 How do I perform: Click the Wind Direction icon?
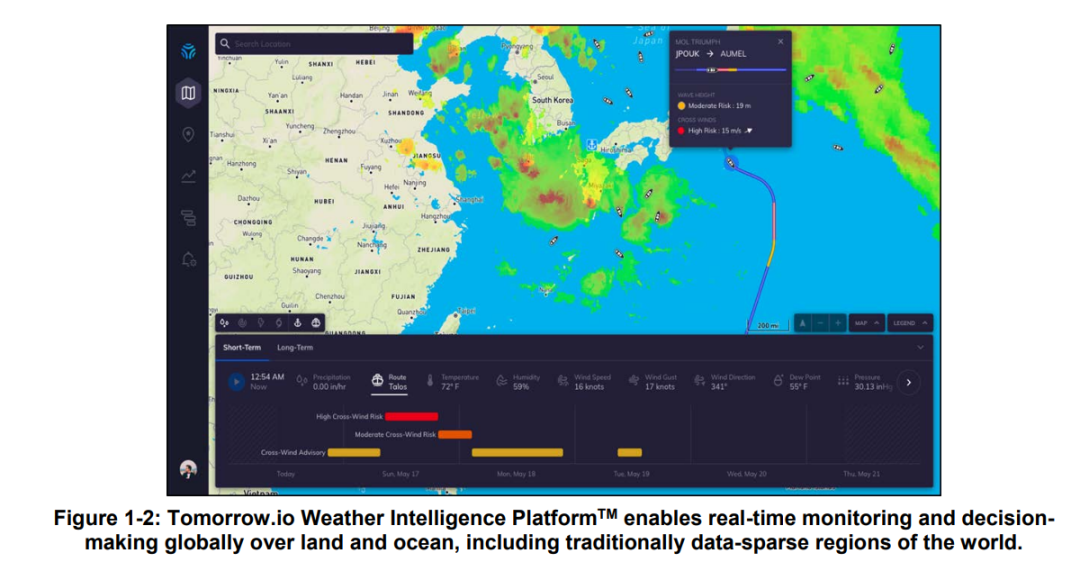(699, 381)
